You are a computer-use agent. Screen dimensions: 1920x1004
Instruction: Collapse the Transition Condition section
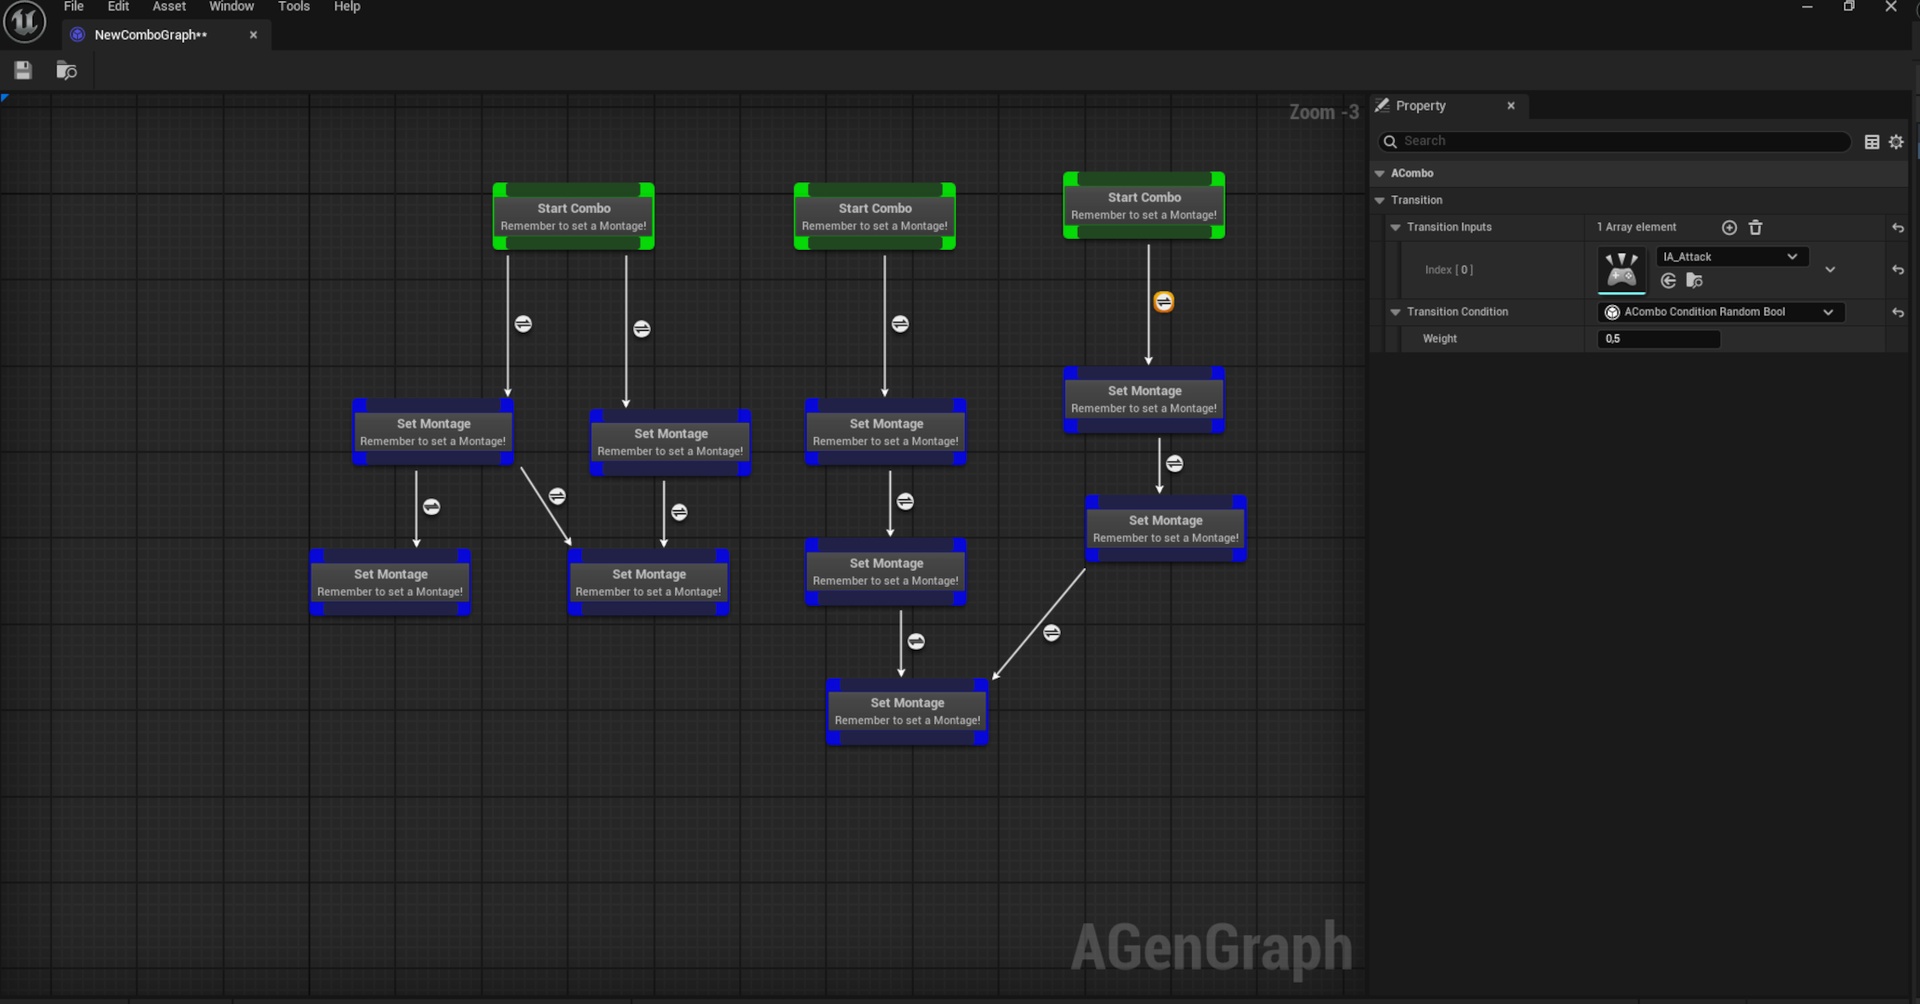click(x=1395, y=312)
